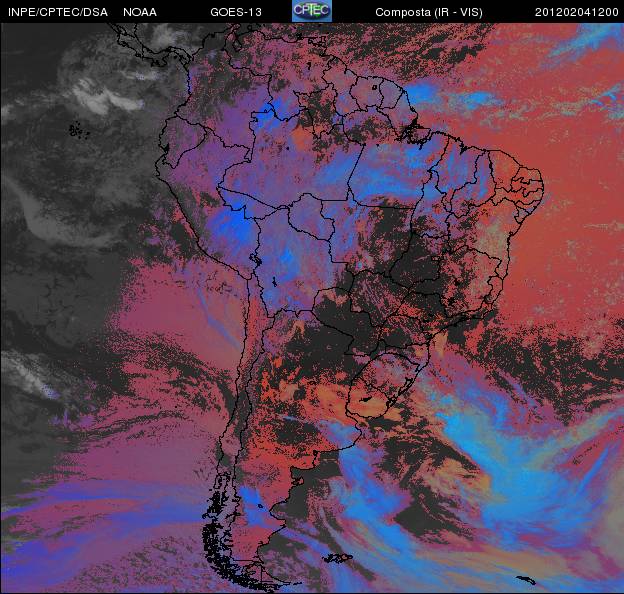Click the INPE/CPTEC/DSA header label
This screenshot has width=624, height=594.
tap(58, 12)
